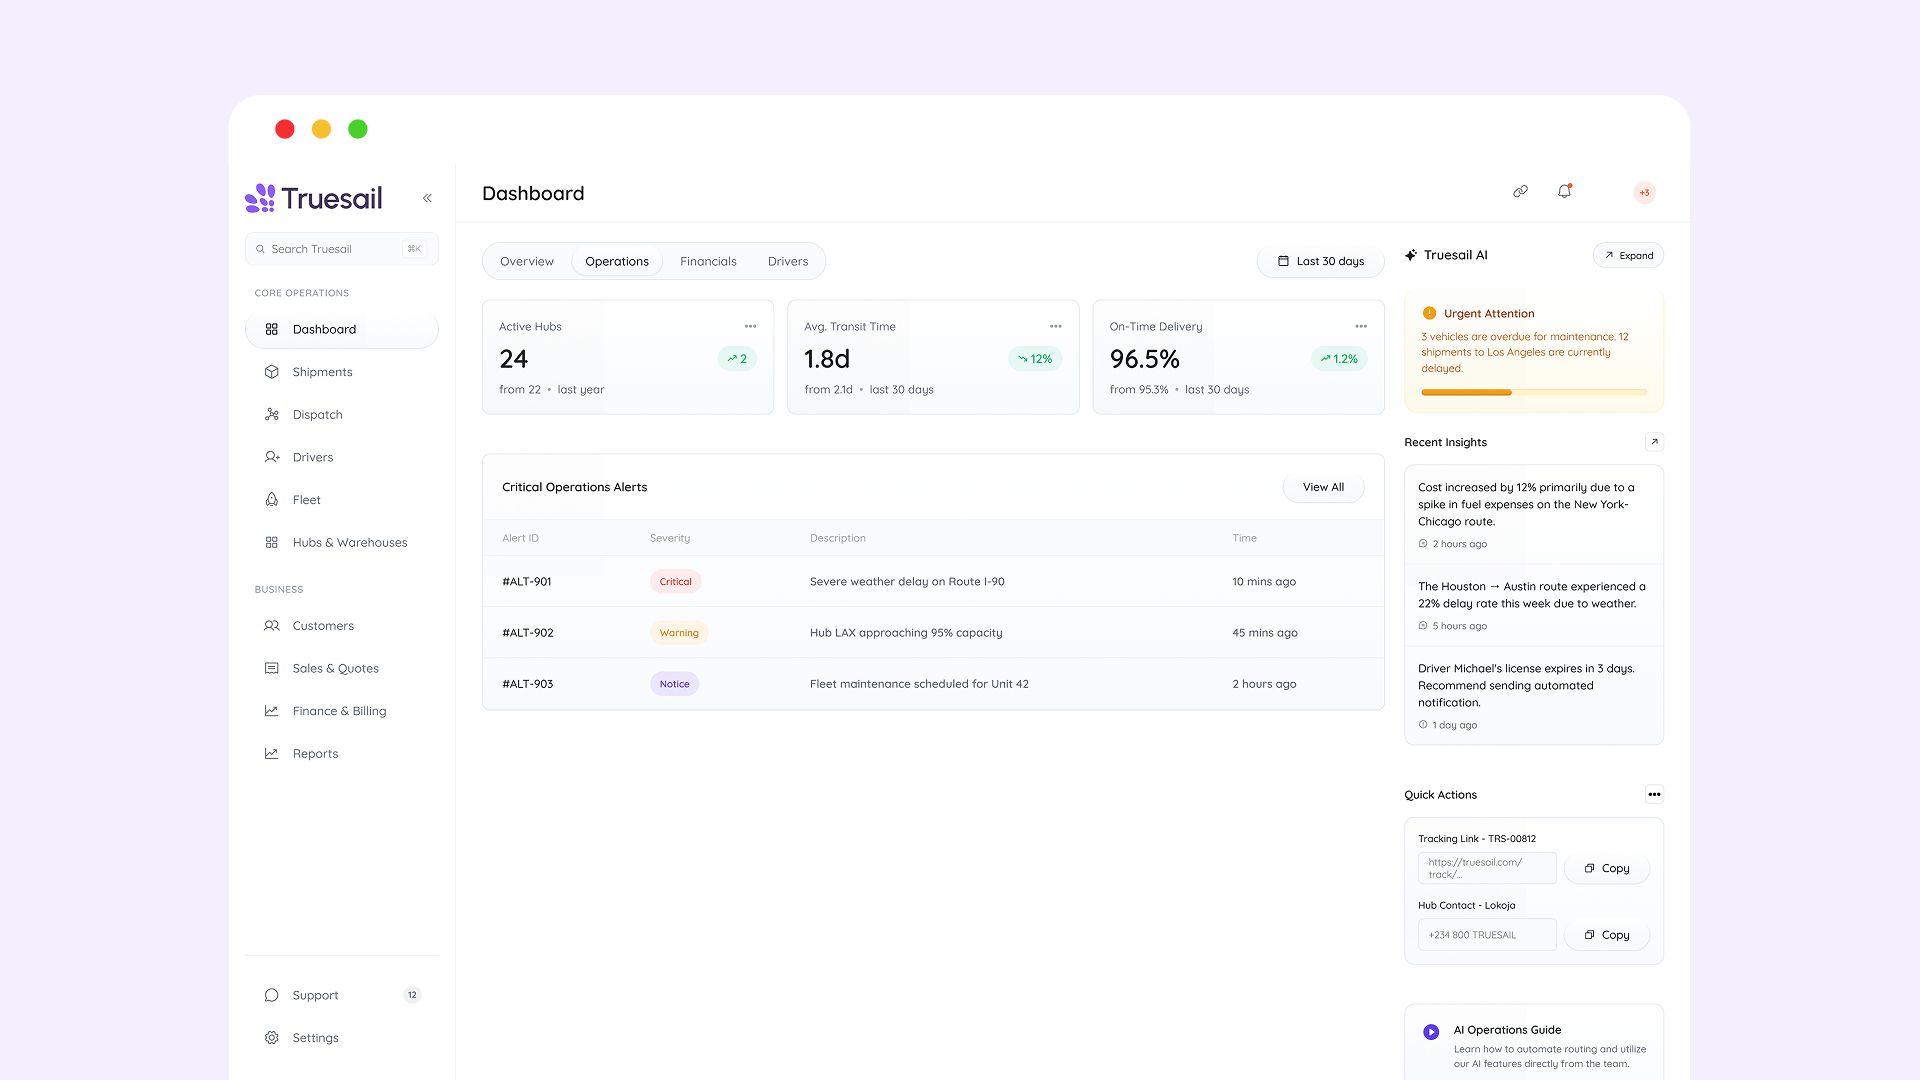Open the notifications bell
Viewport: 1920px width, 1080px height.
(1565, 191)
